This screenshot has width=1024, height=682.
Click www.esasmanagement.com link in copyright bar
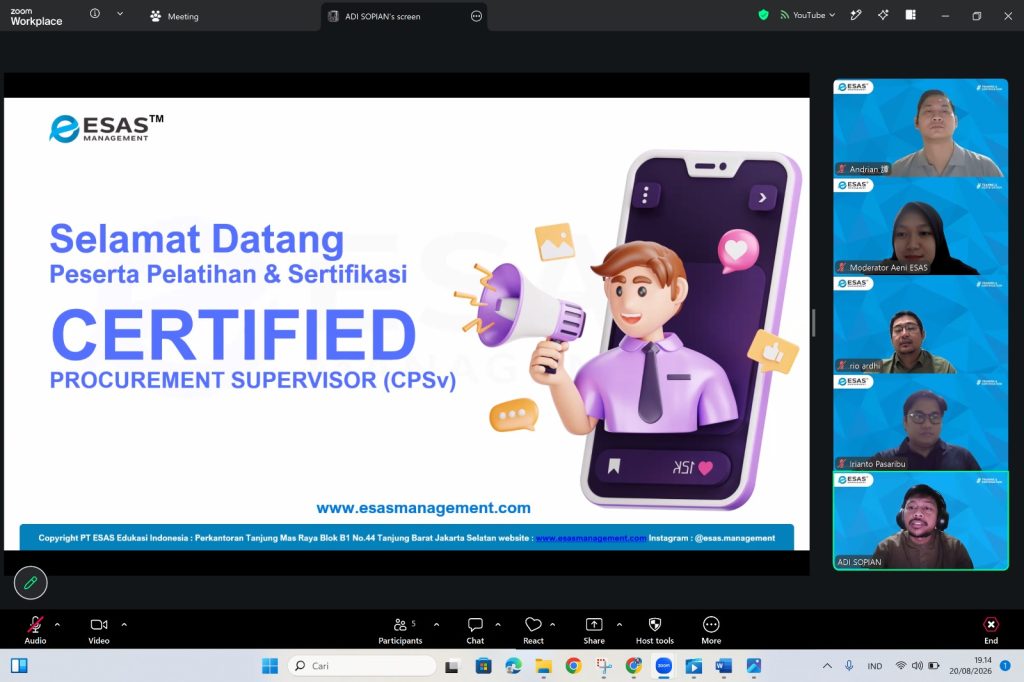[591, 538]
